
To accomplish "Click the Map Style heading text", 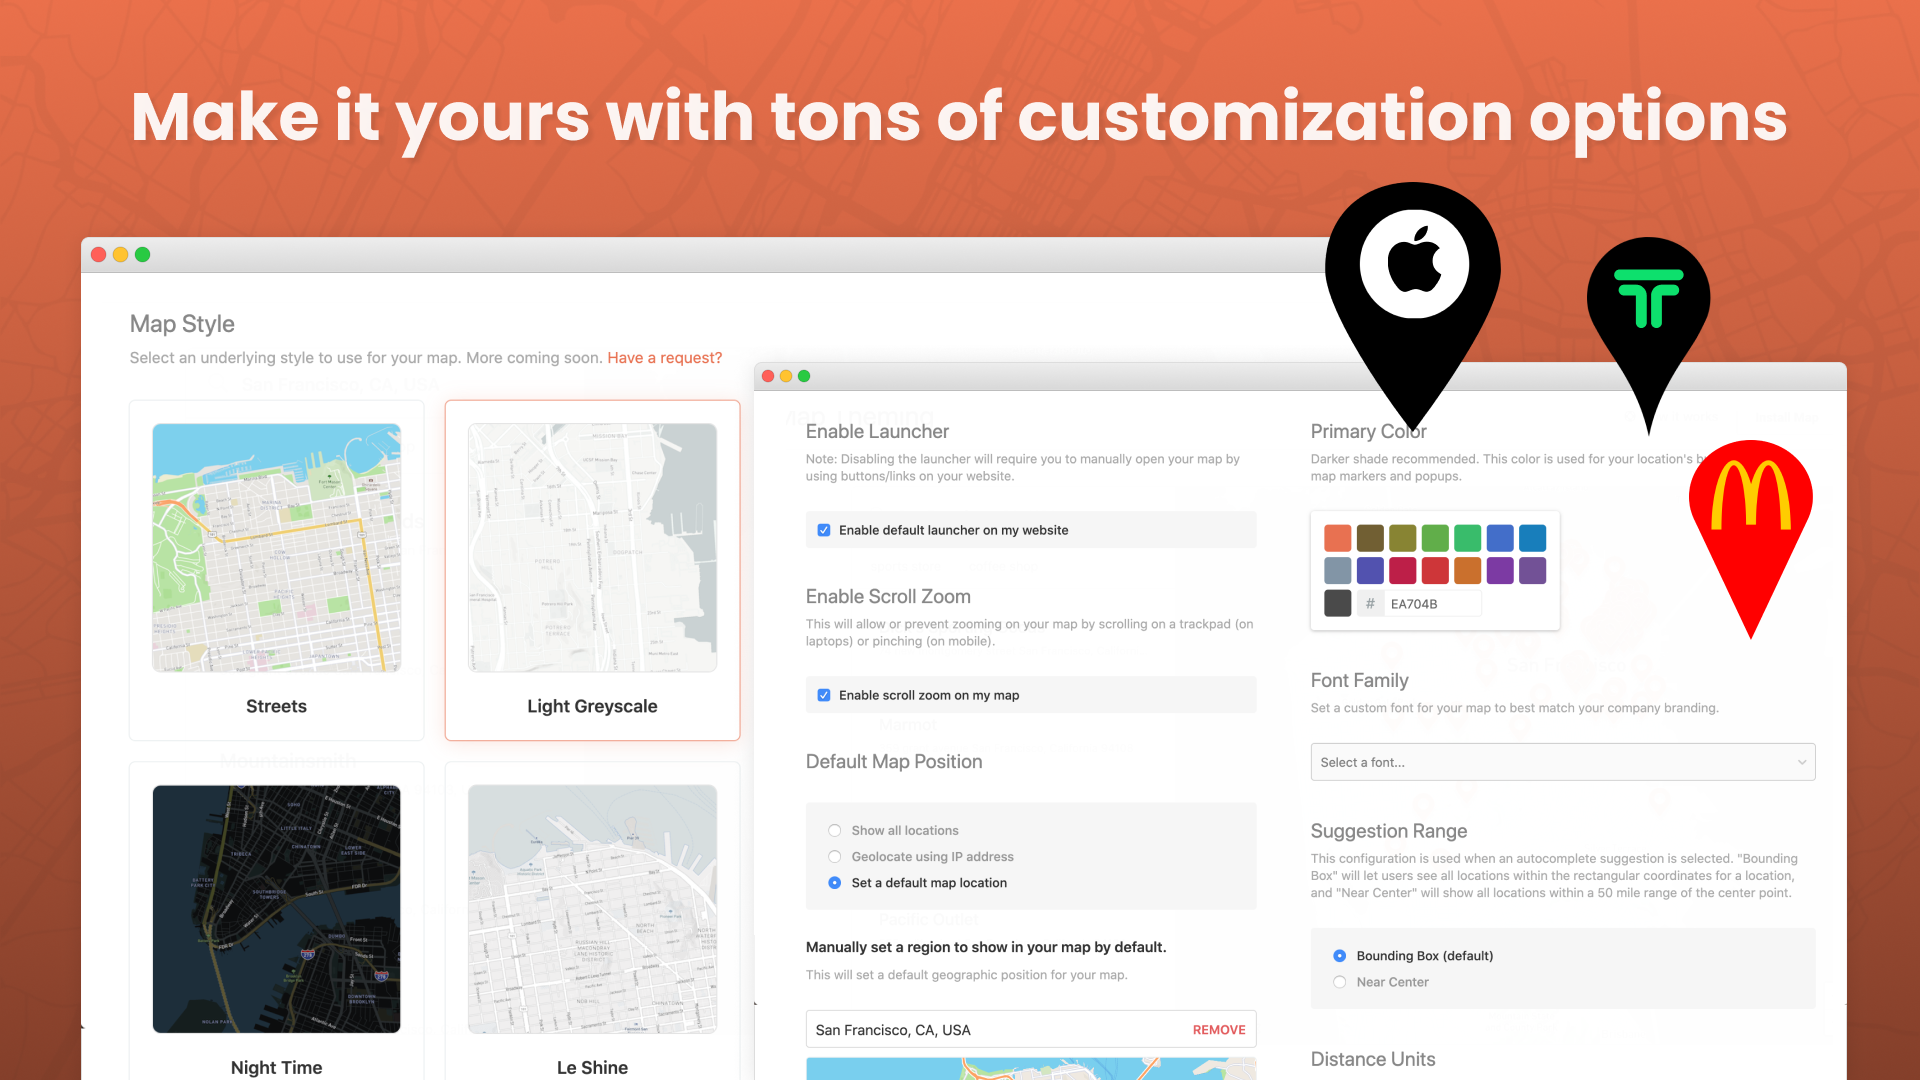I will (182, 324).
